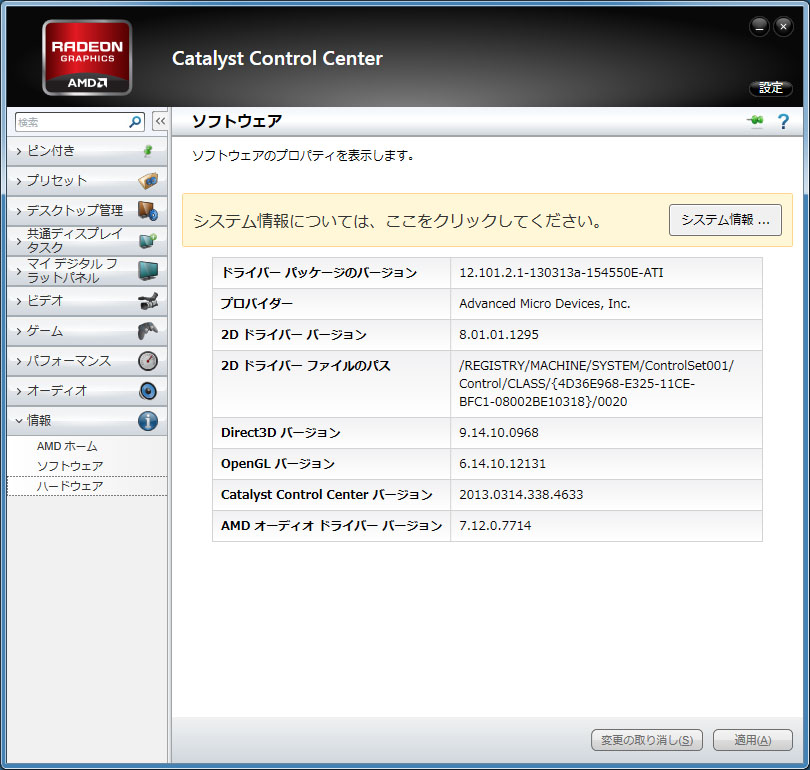This screenshot has width=810, height=770.
Task: Click the blue information icon
Action: tap(148, 421)
